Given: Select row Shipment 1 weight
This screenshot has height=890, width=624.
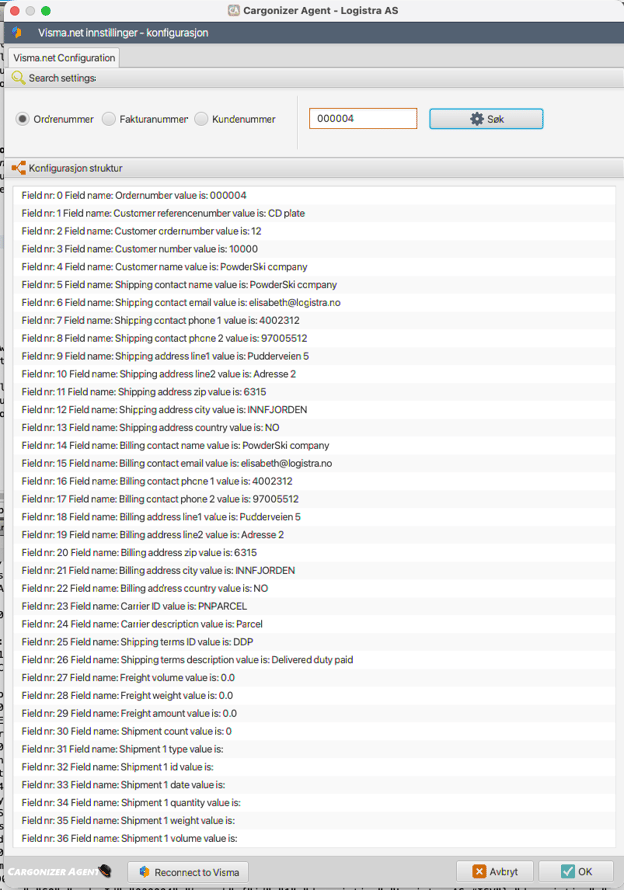Looking at the screenshot, I should coord(314,821).
